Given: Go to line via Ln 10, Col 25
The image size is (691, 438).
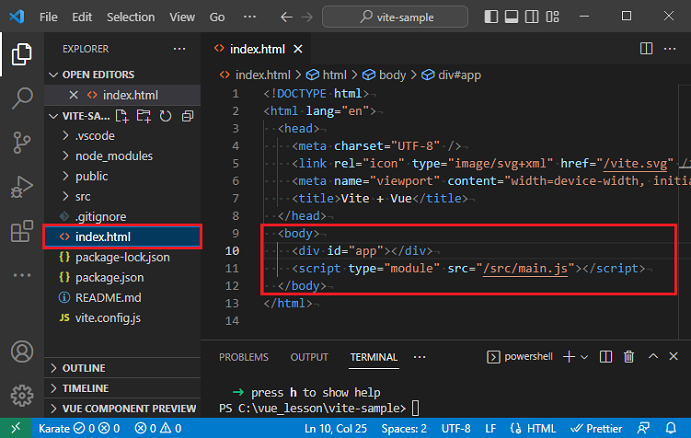Looking at the screenshot, I should coord(335,428).
